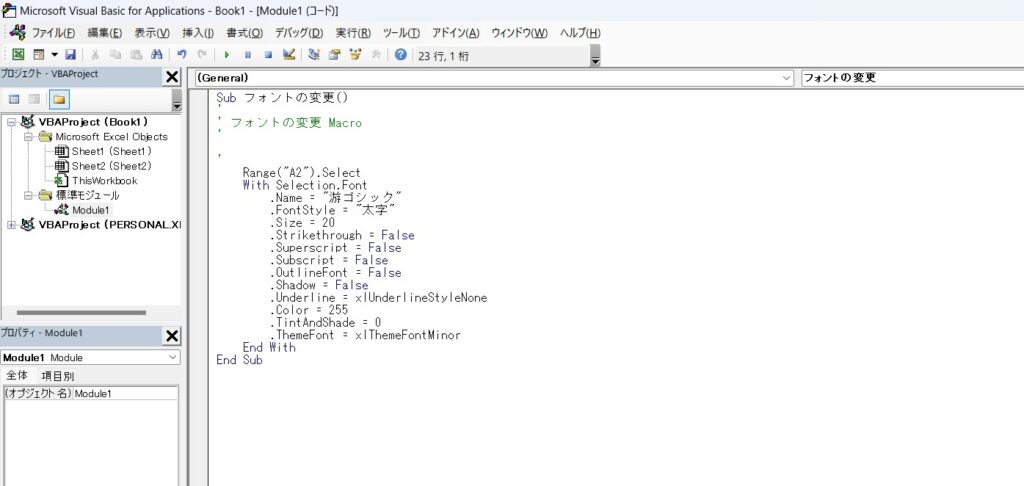This screenshot has height=486, width=1024.
Task: Select Sheet1 (Sheet1) in project tree
Action: [x=111, y=151]
